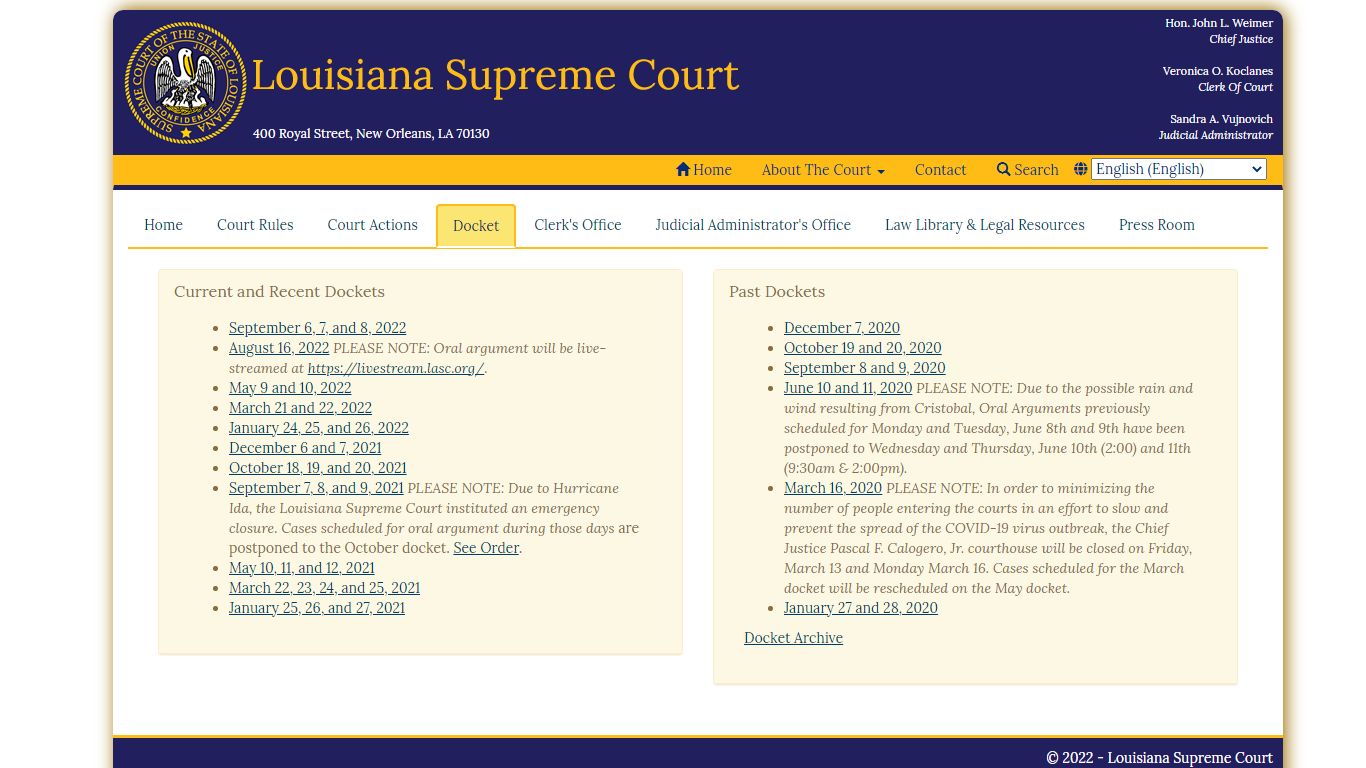1366x768 pixels.
Task: Click the 2022 copyright footer text
Action: [x=1159, y=758]
